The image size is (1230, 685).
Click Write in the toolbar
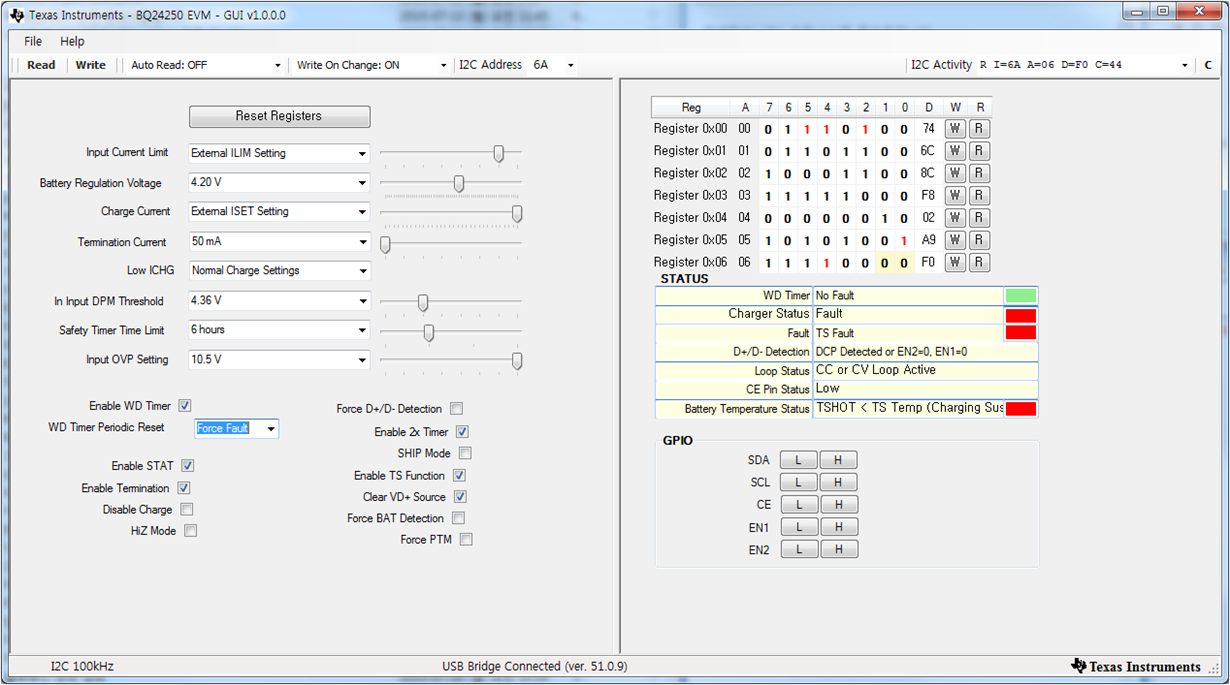pyautogui.click(x=91, y=65)
